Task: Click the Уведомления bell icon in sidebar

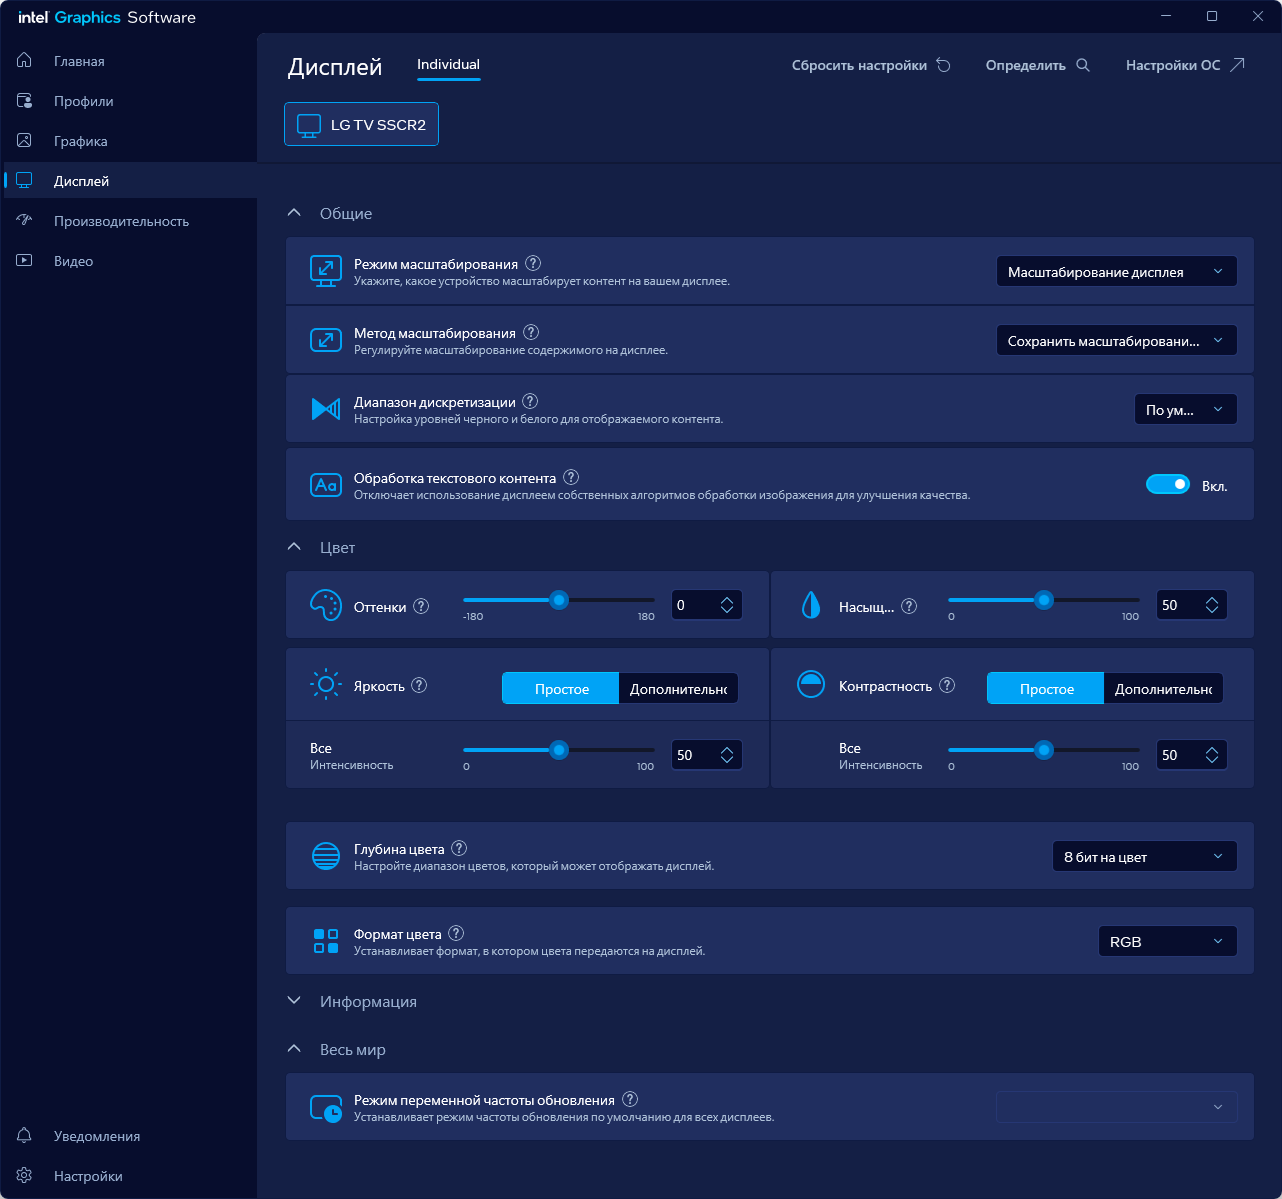Action: tap(25, 1135)
